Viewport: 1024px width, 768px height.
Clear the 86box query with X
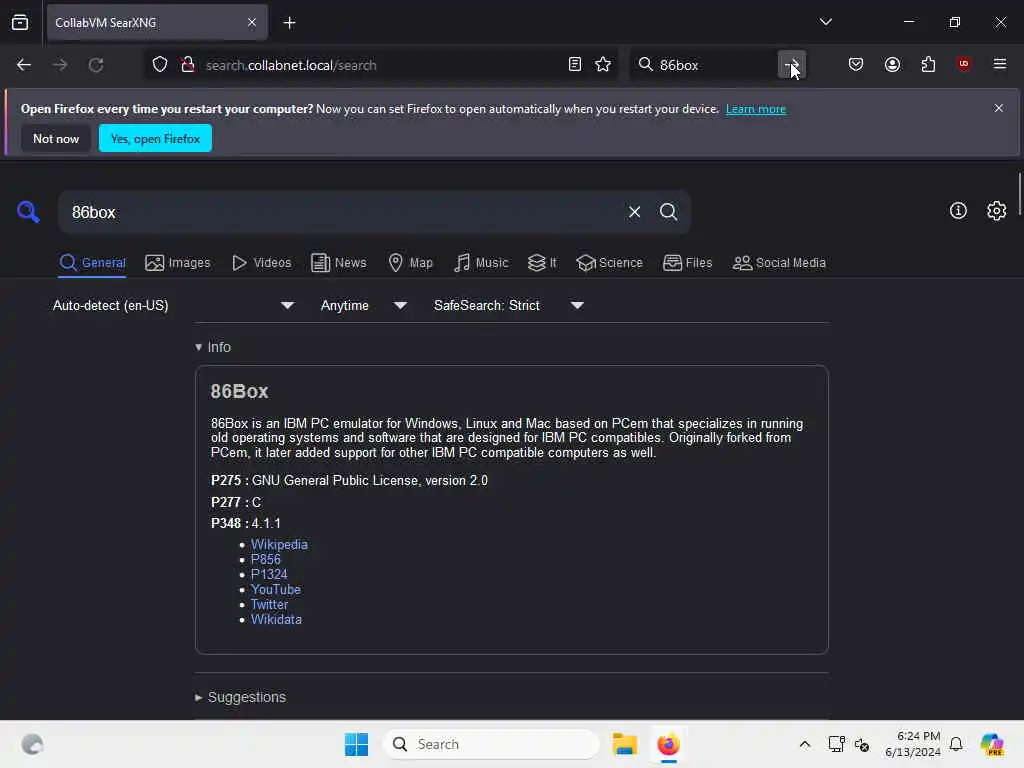634,212
